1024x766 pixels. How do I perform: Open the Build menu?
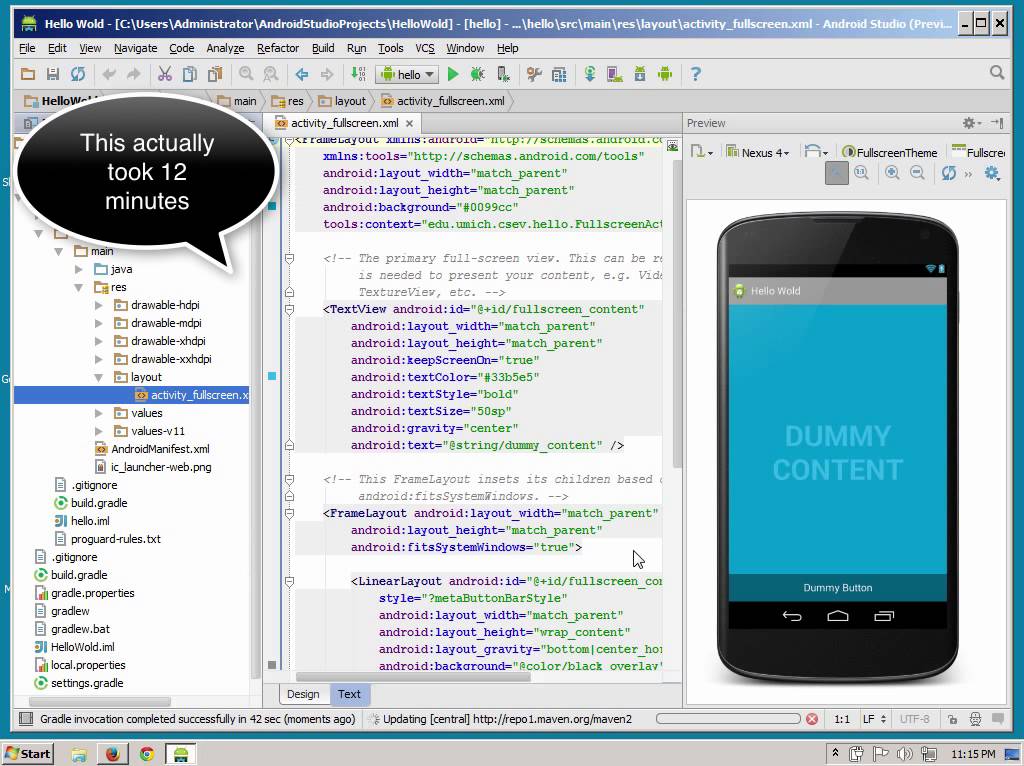[x=323, y=48]
